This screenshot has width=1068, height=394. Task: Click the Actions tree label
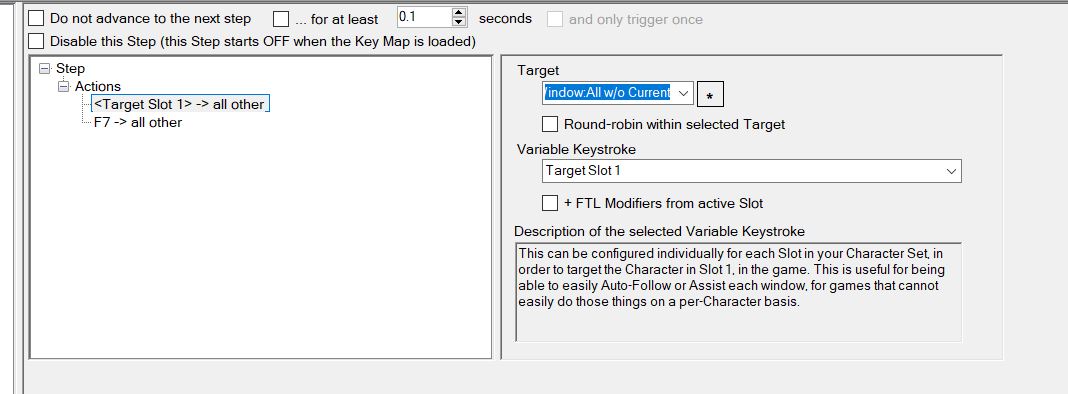coord(97,87)
